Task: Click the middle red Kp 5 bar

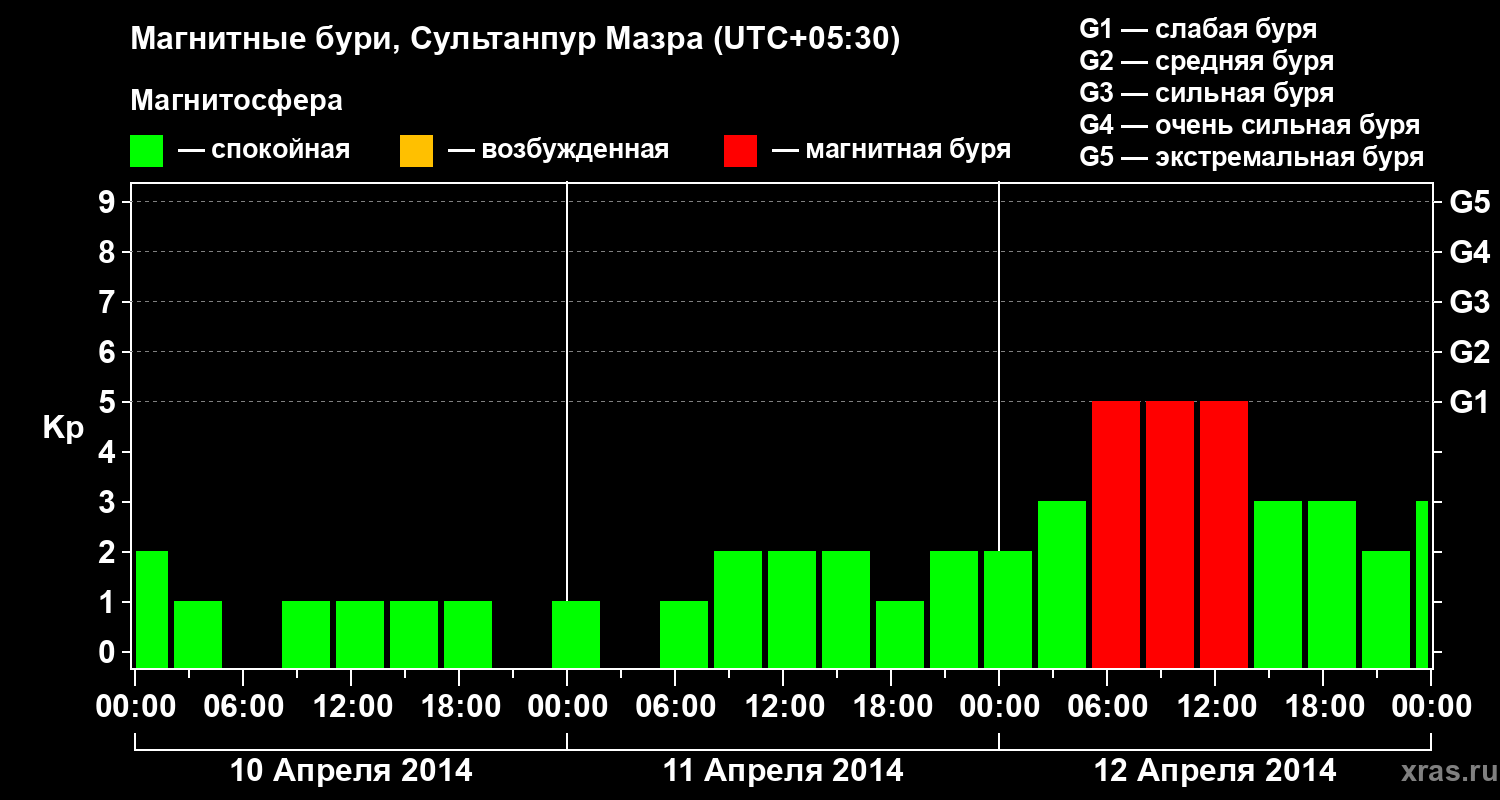Action: [1170, 534]
